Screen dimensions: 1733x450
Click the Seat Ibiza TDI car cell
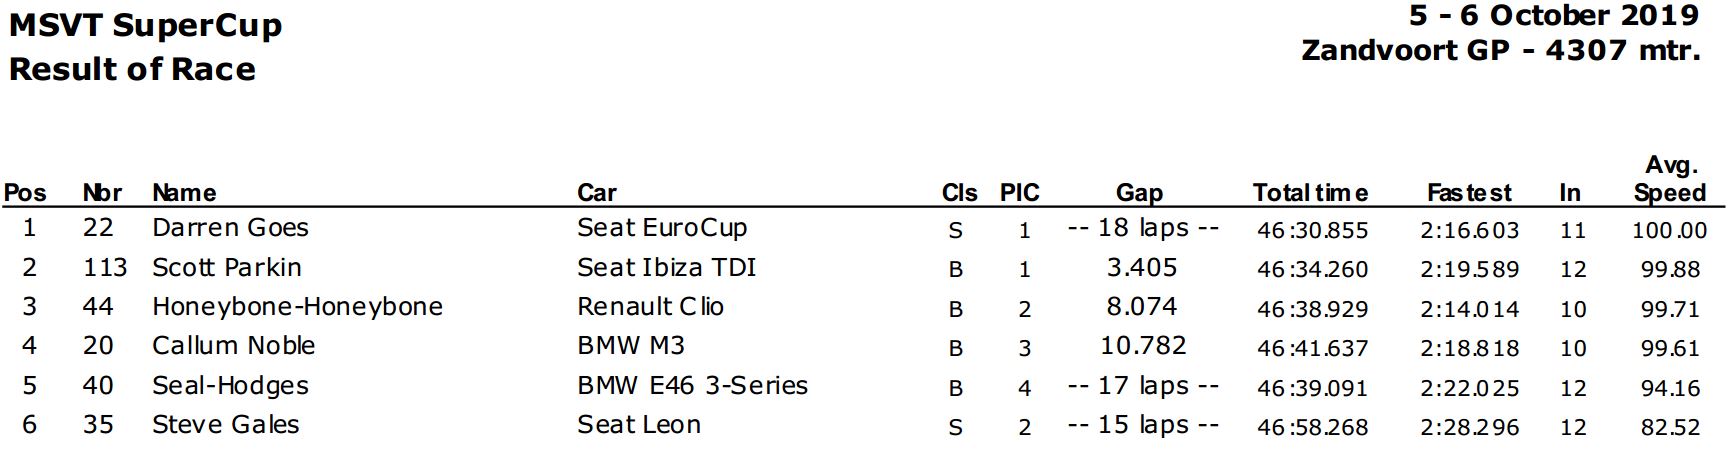point(666,268)
